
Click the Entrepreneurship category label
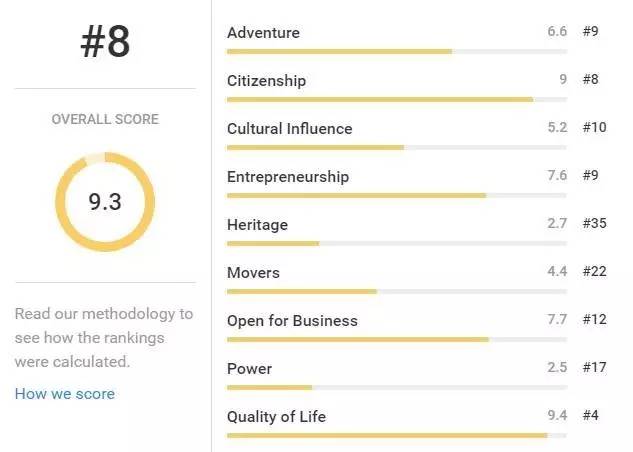[x=288, y=177]
